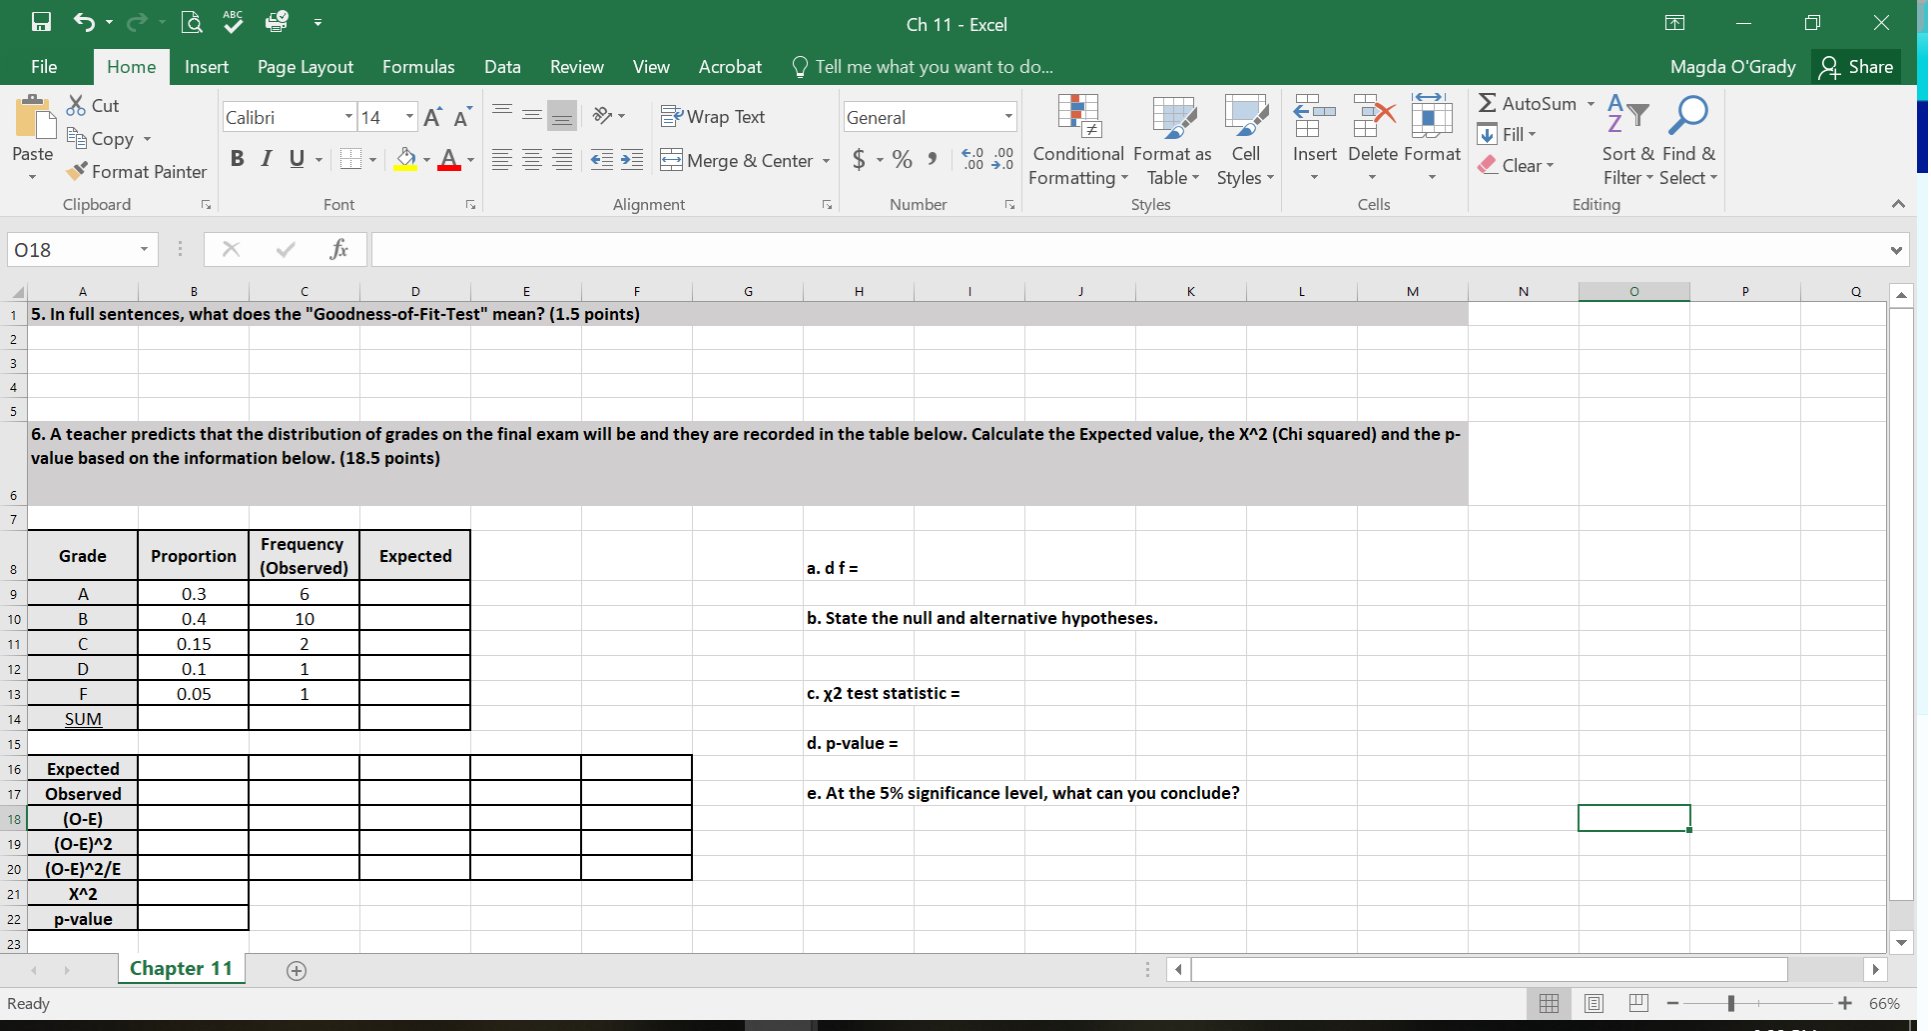Viewport: 1931px width, 1031px height.
Task: Click AutoSum sigma button
Action: pos(1527,103)
